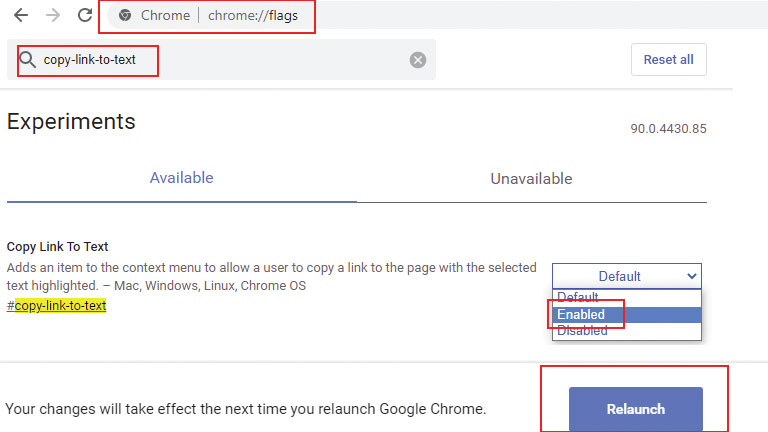Open the Default dropdown for Copy Link To Text
This screenshot has height=432, width=768.
pyautogui.click(x=626, y=276)
